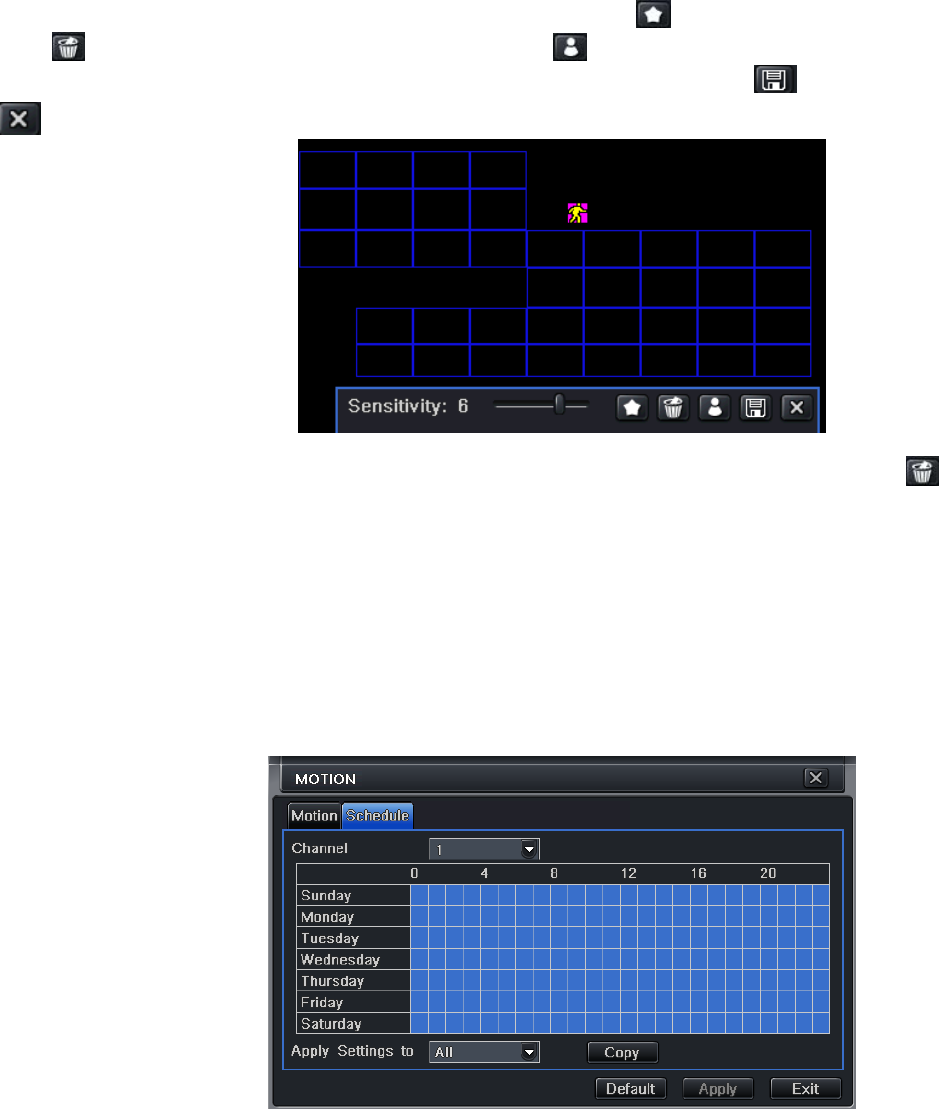Image resolution: width=939 pixels, height=1109 pixels.
Task: Close the MOTION dialog window
Action: click(816, 778)
